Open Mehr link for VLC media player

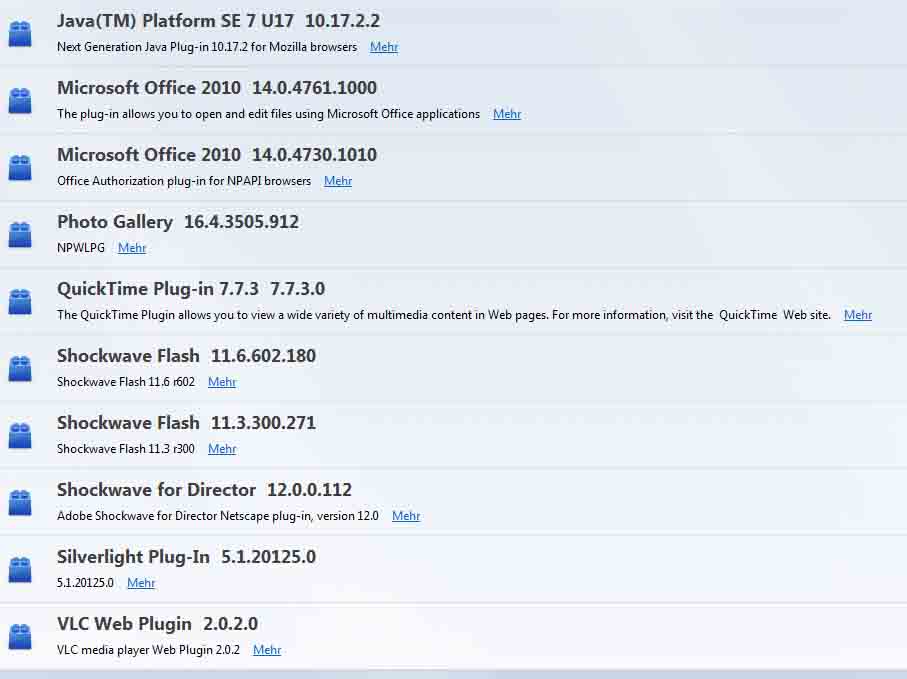click(267, 651)
